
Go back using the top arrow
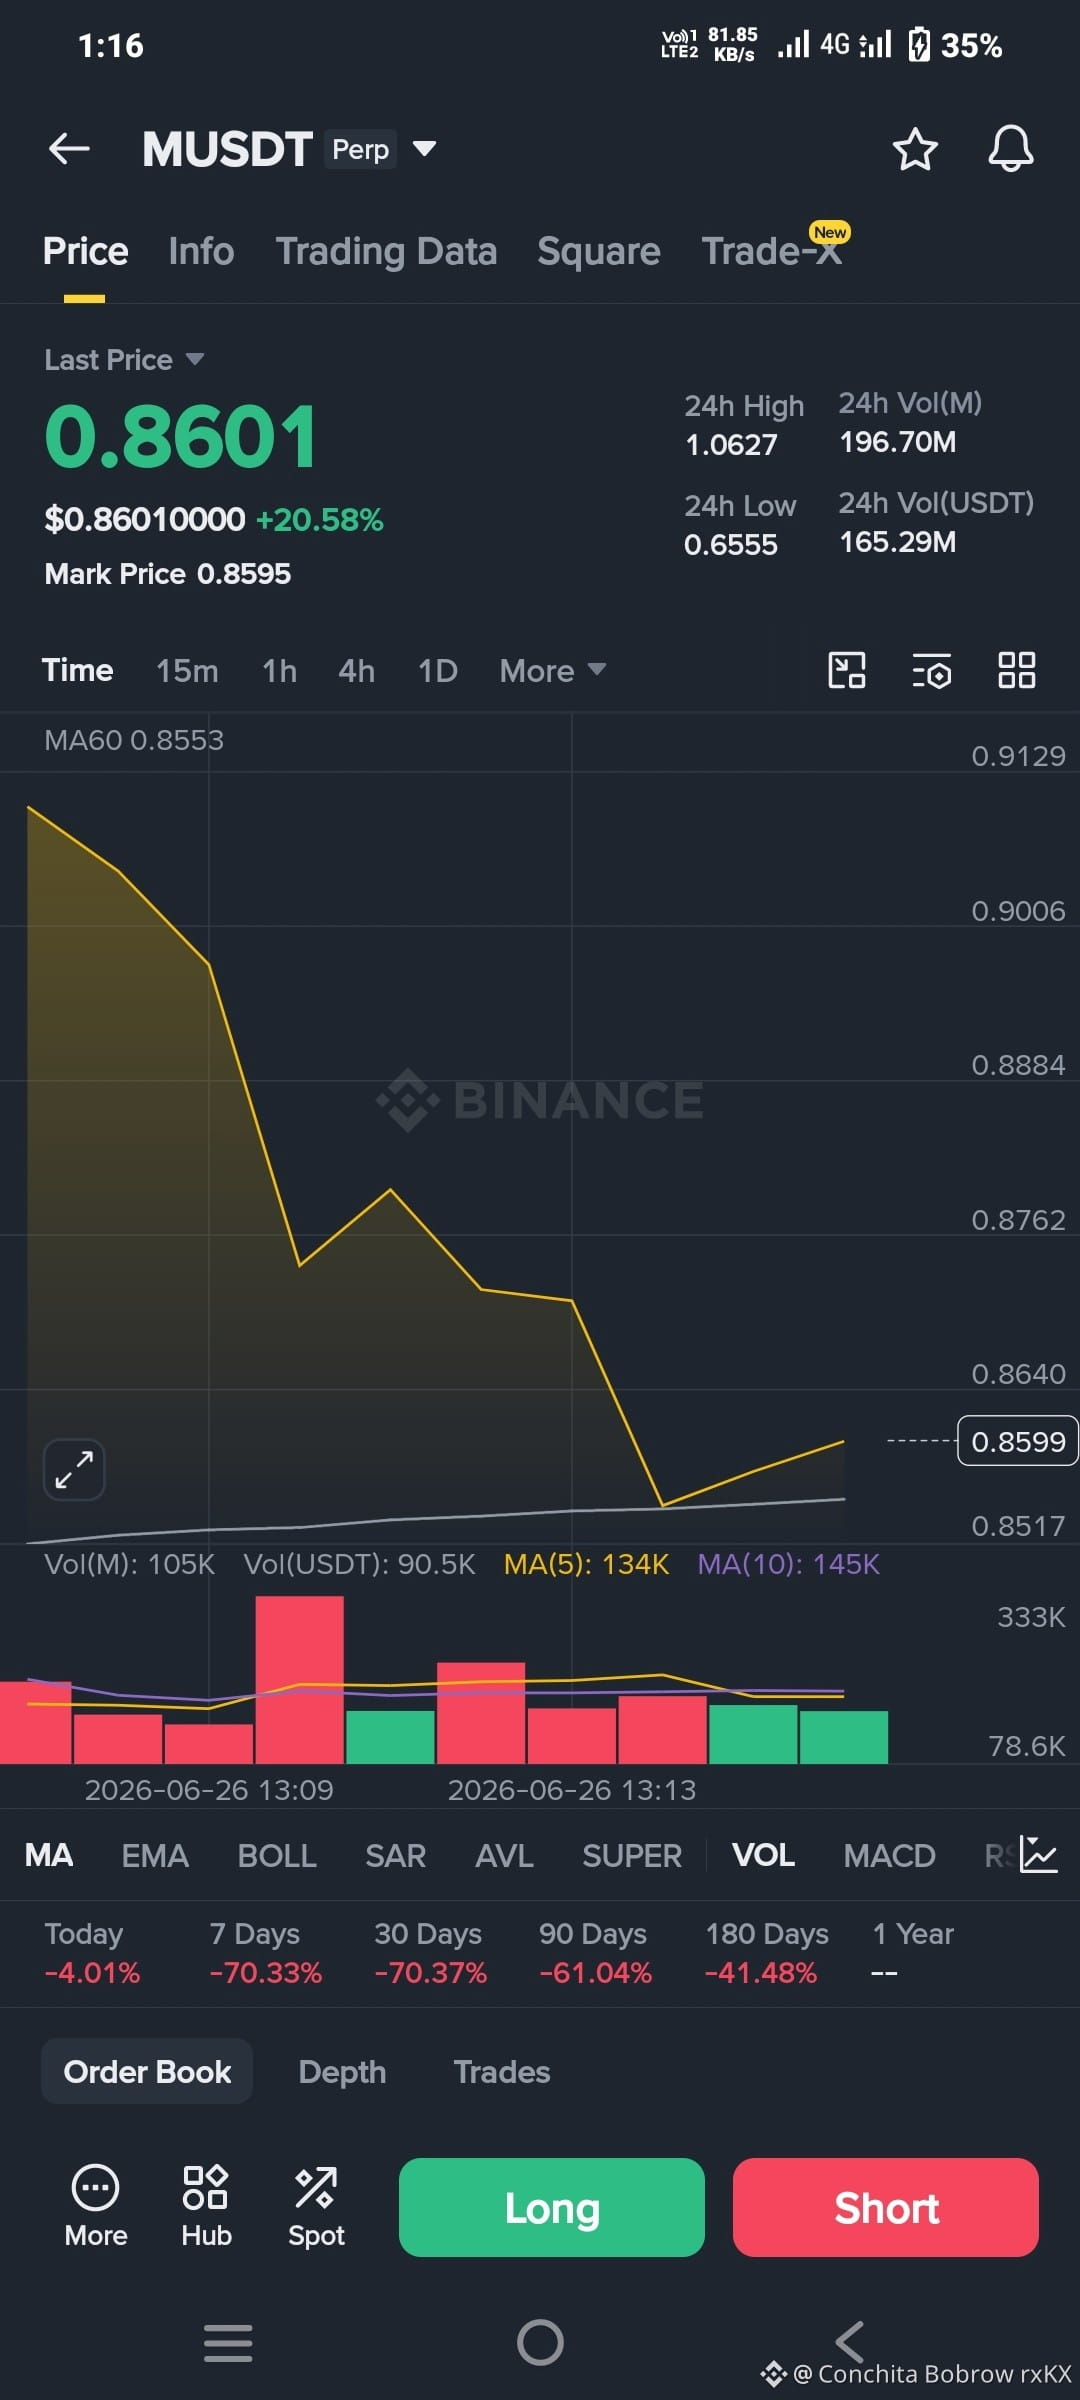69,149
